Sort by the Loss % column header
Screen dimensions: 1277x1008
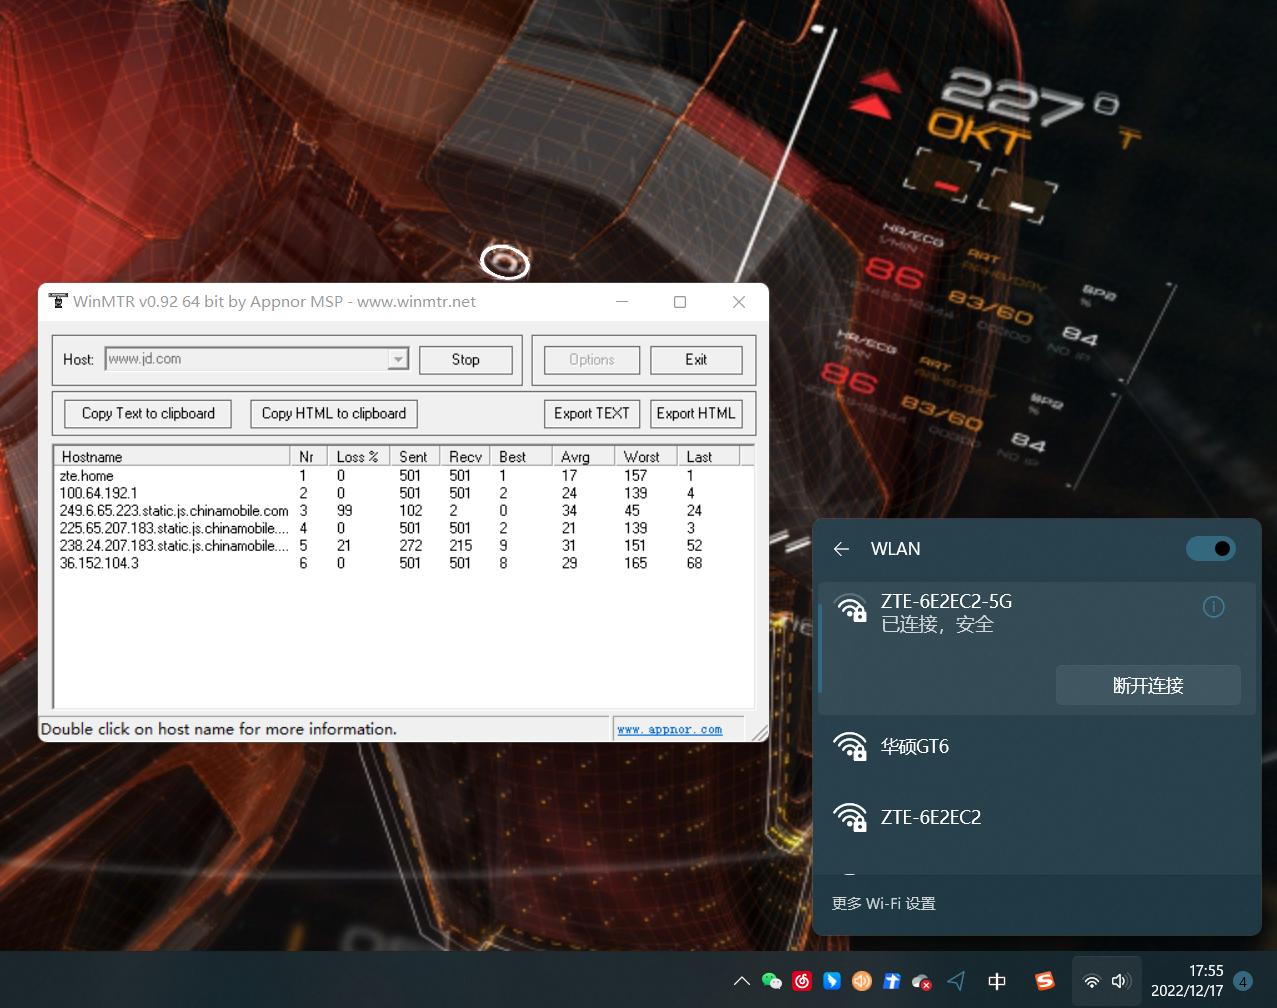point(357,457)
